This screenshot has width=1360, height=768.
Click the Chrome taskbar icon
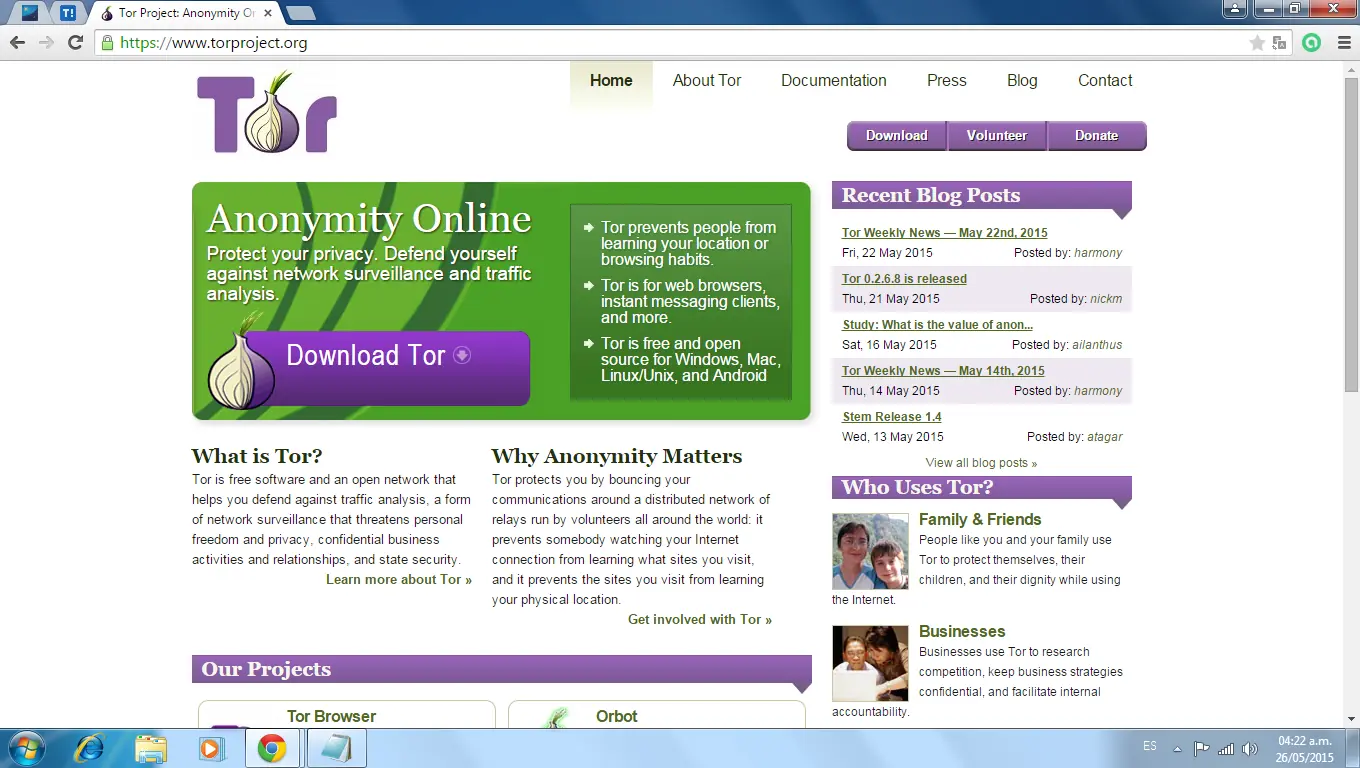tap(272, 748)
